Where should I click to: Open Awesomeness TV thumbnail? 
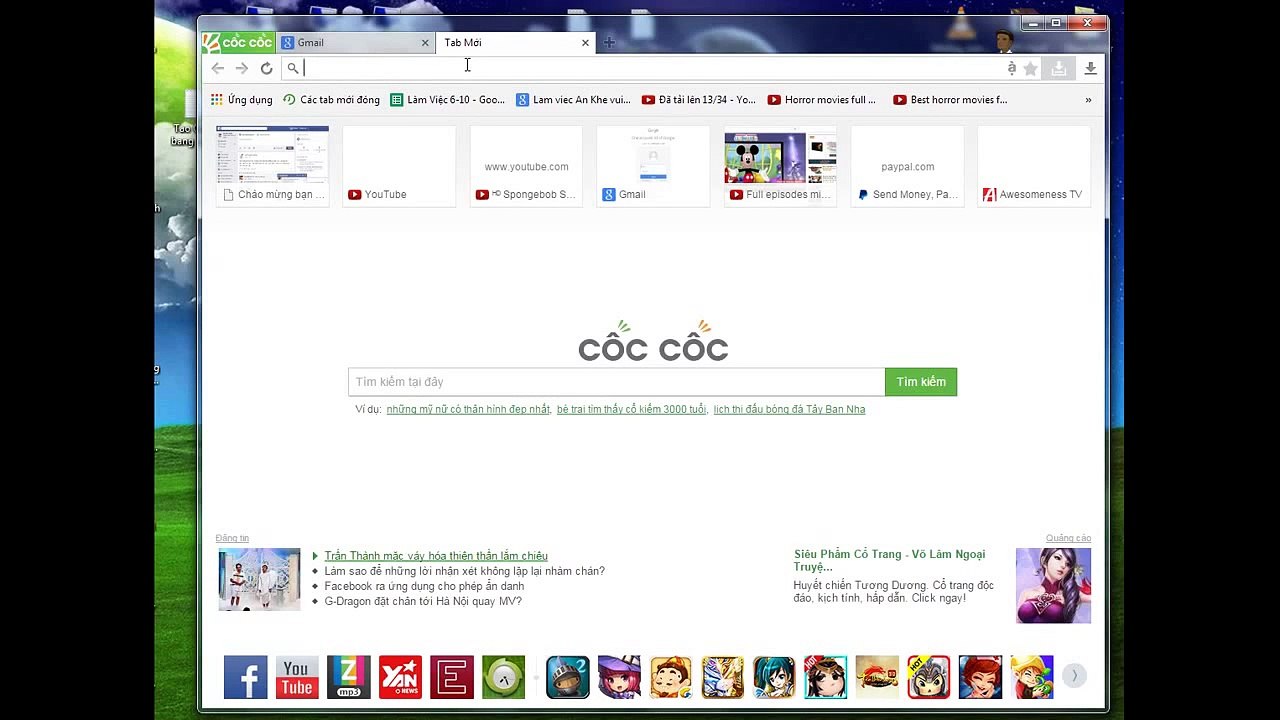point(1034,166)
